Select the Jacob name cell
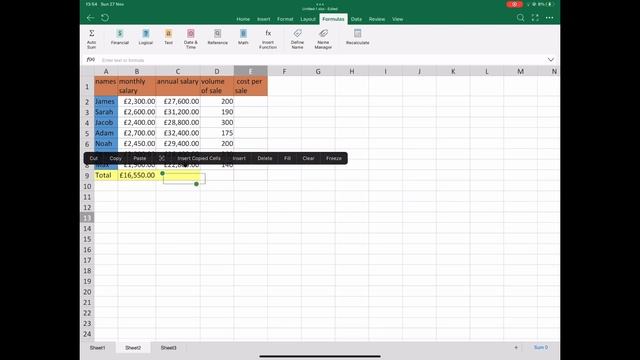 (x=106, y=122)
